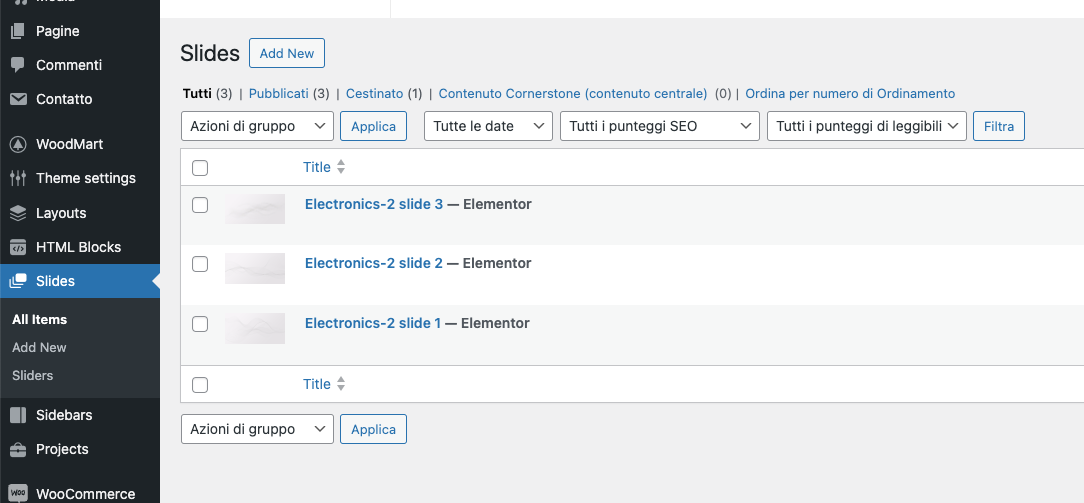This screenshot has height=503, width=1084.
Task: Open the Electronics-2 slide 2 link
Action: (373, 263)
